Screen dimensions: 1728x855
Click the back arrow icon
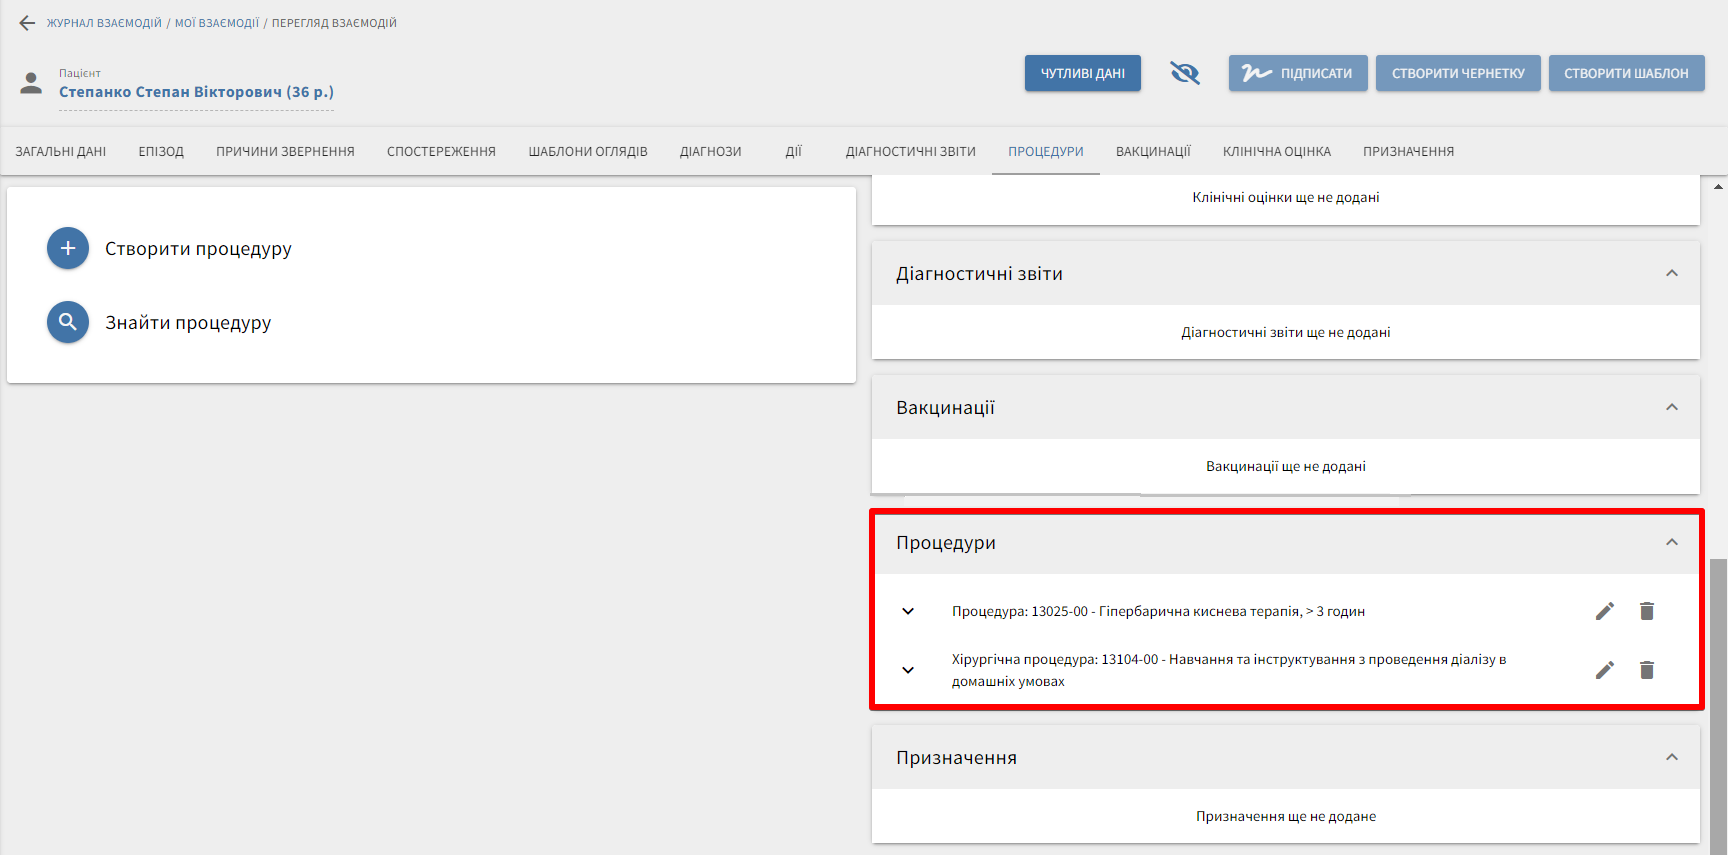pos(27,23)
